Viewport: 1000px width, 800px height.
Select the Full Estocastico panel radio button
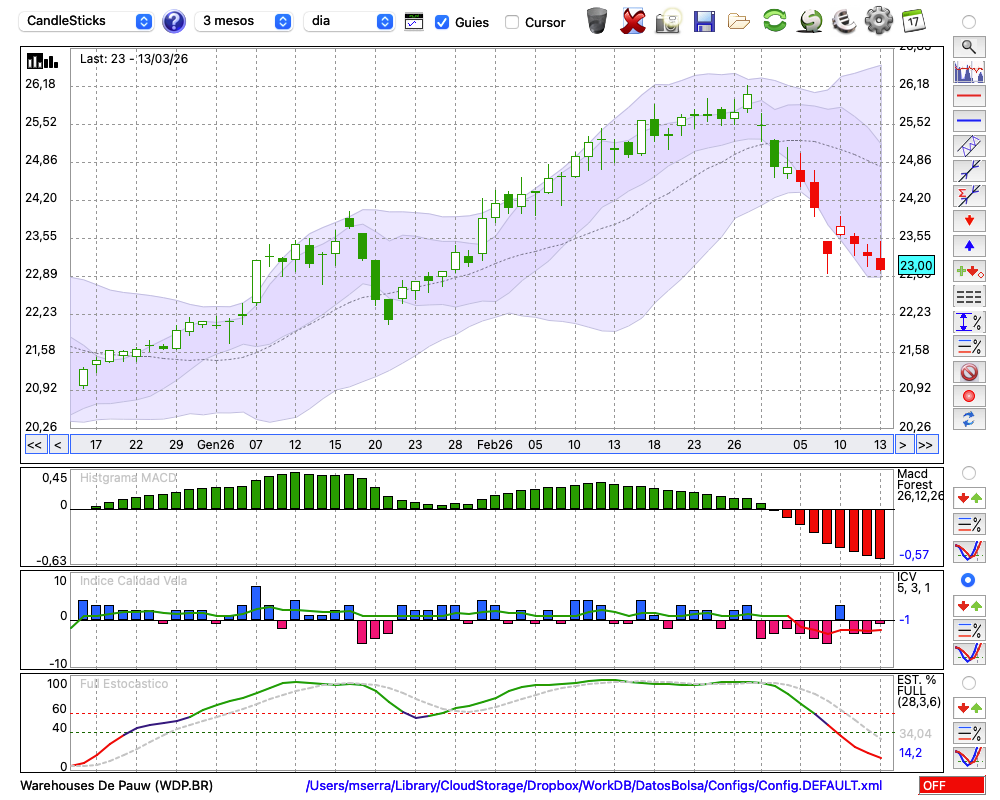tap(969, 683)
